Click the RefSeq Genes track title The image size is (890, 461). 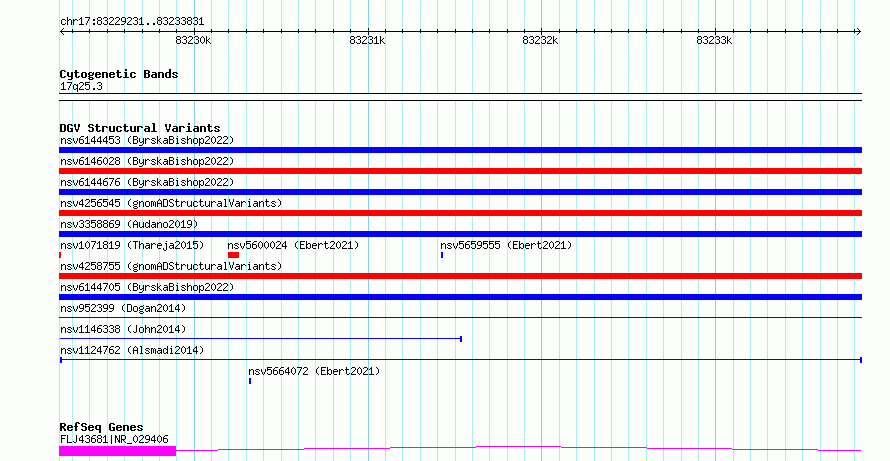(x=102, y=427)
